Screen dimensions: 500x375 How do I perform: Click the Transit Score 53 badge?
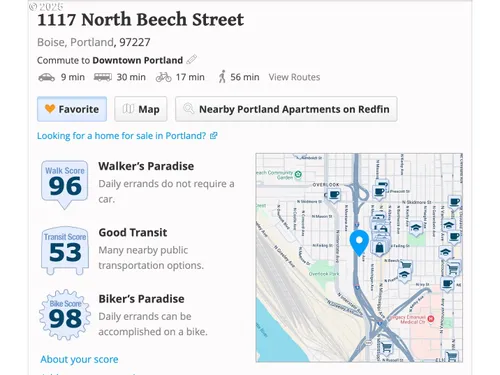point(65,251)
